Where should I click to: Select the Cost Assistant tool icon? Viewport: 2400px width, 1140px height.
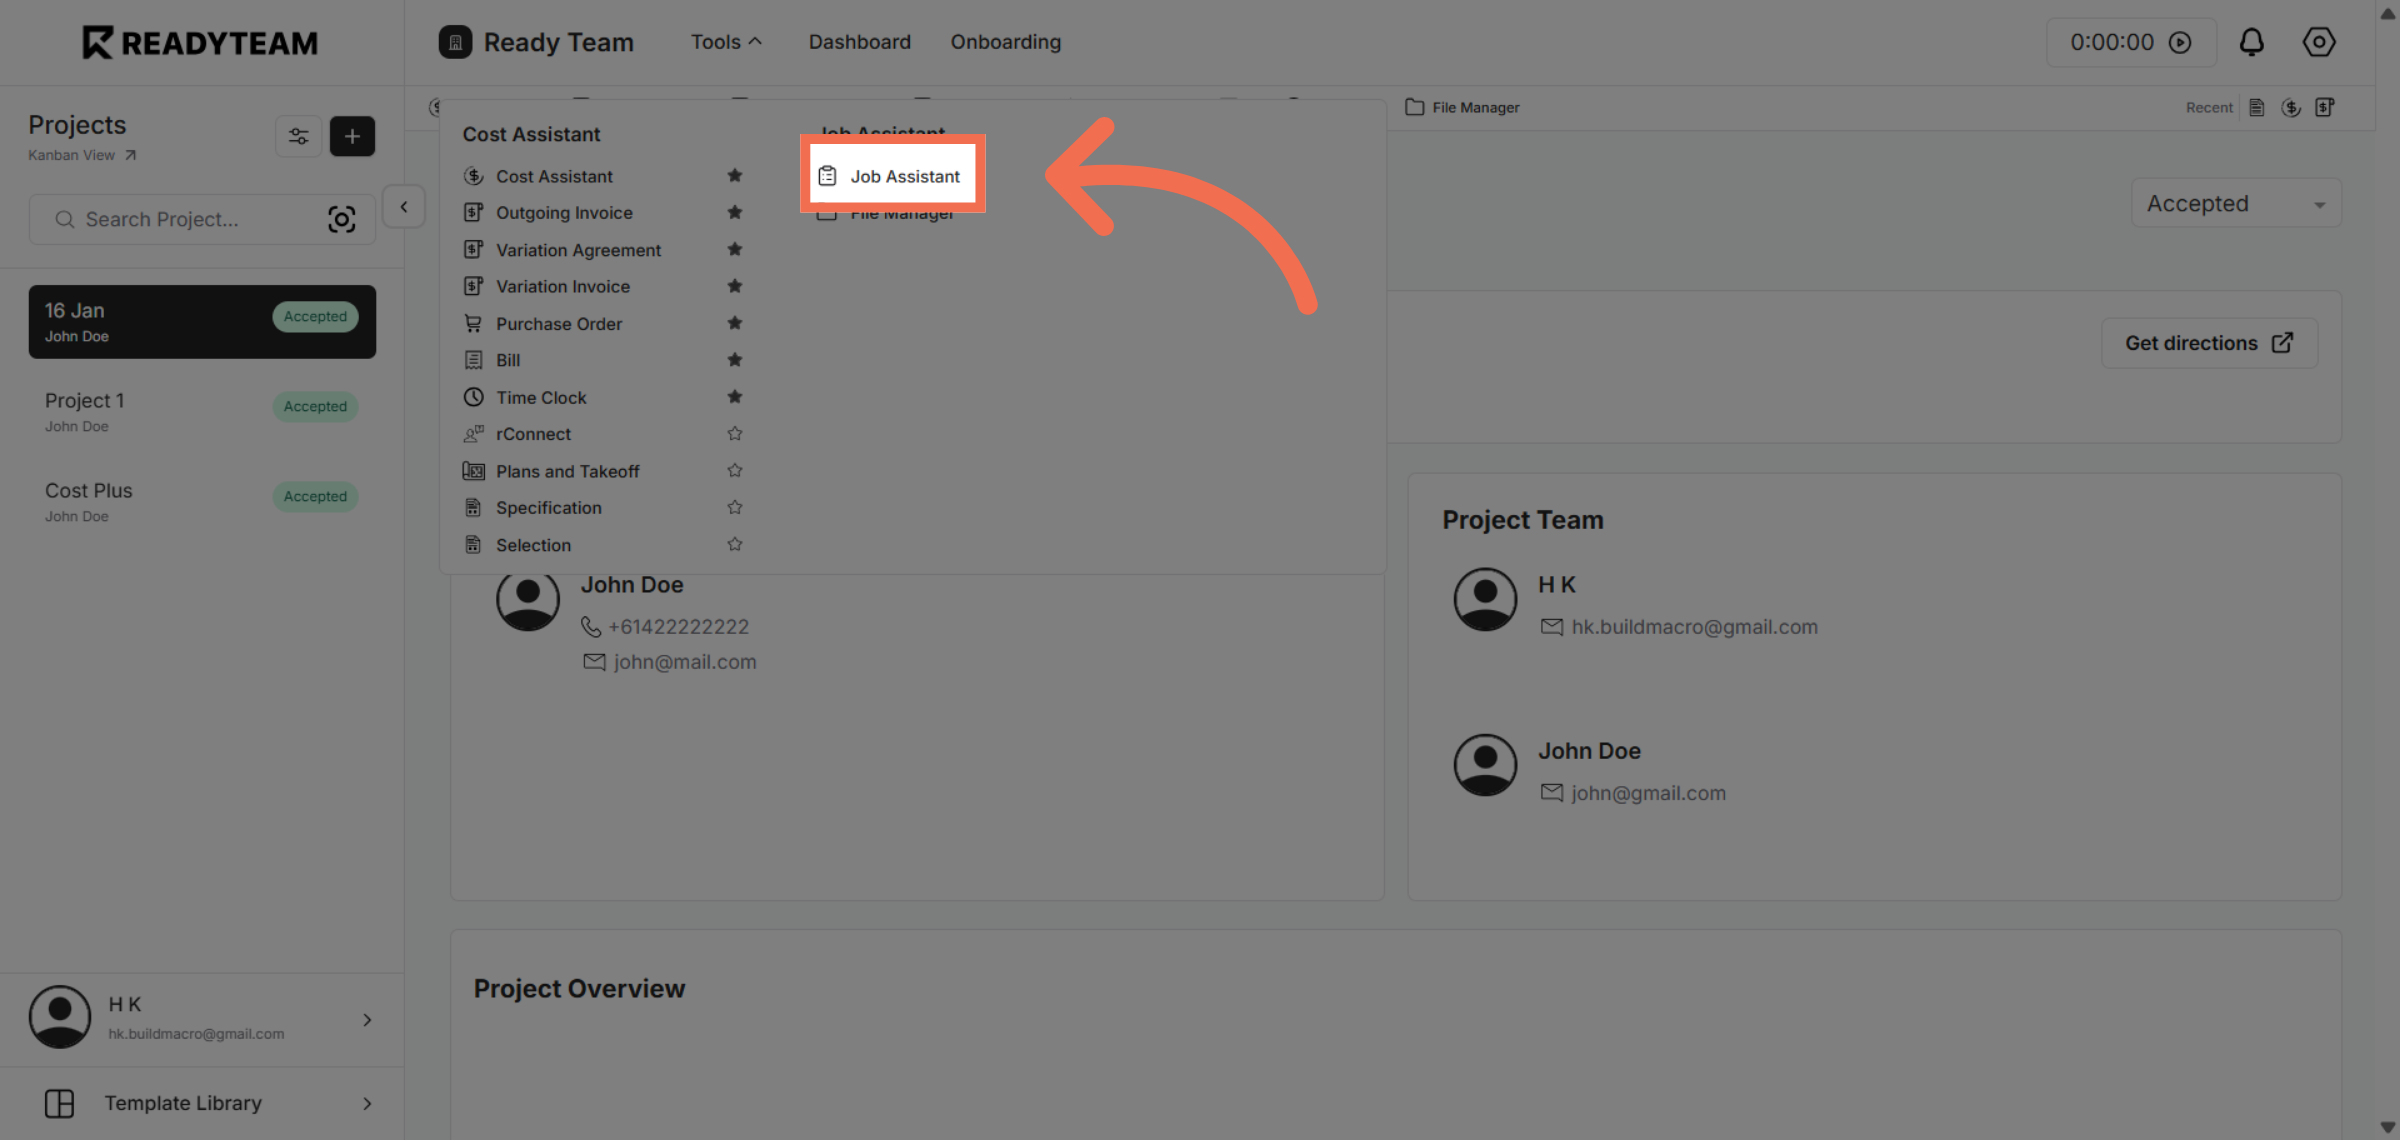click(473, 176)
